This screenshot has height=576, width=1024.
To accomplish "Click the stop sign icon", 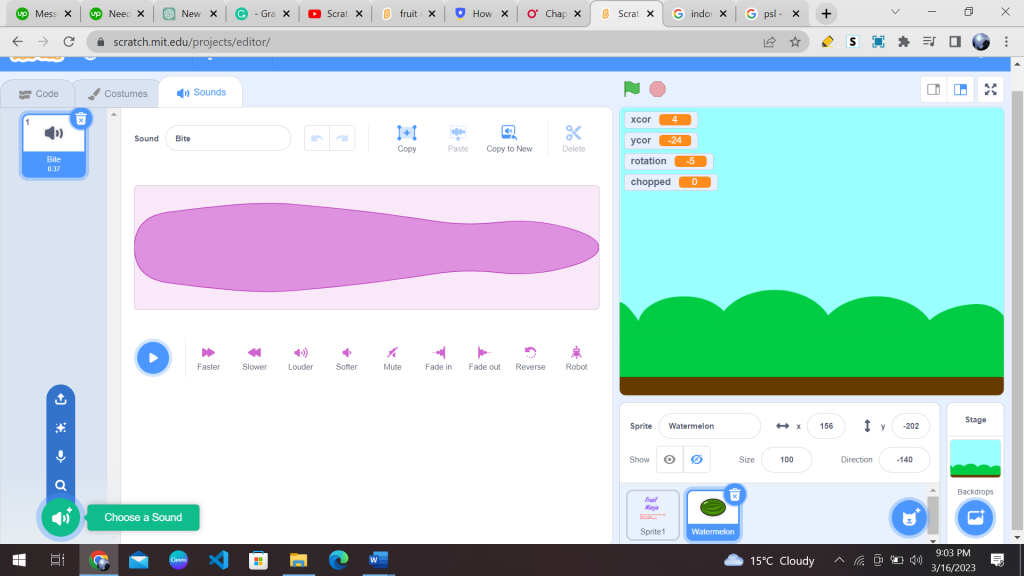I will pos(658,88).
